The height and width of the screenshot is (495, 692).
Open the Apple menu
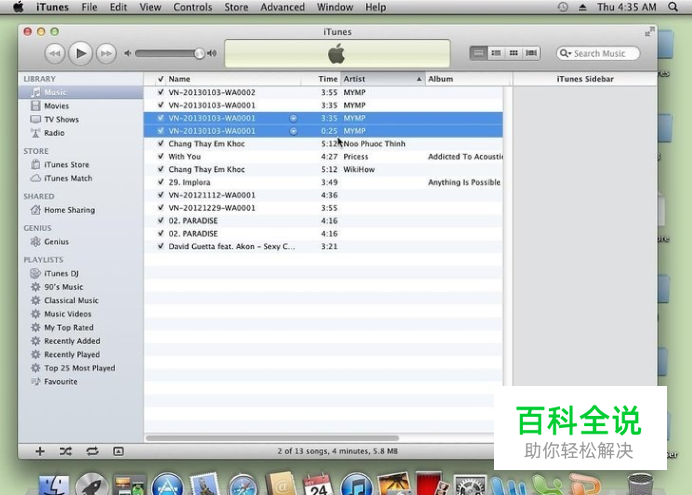[x=18, y=7]
